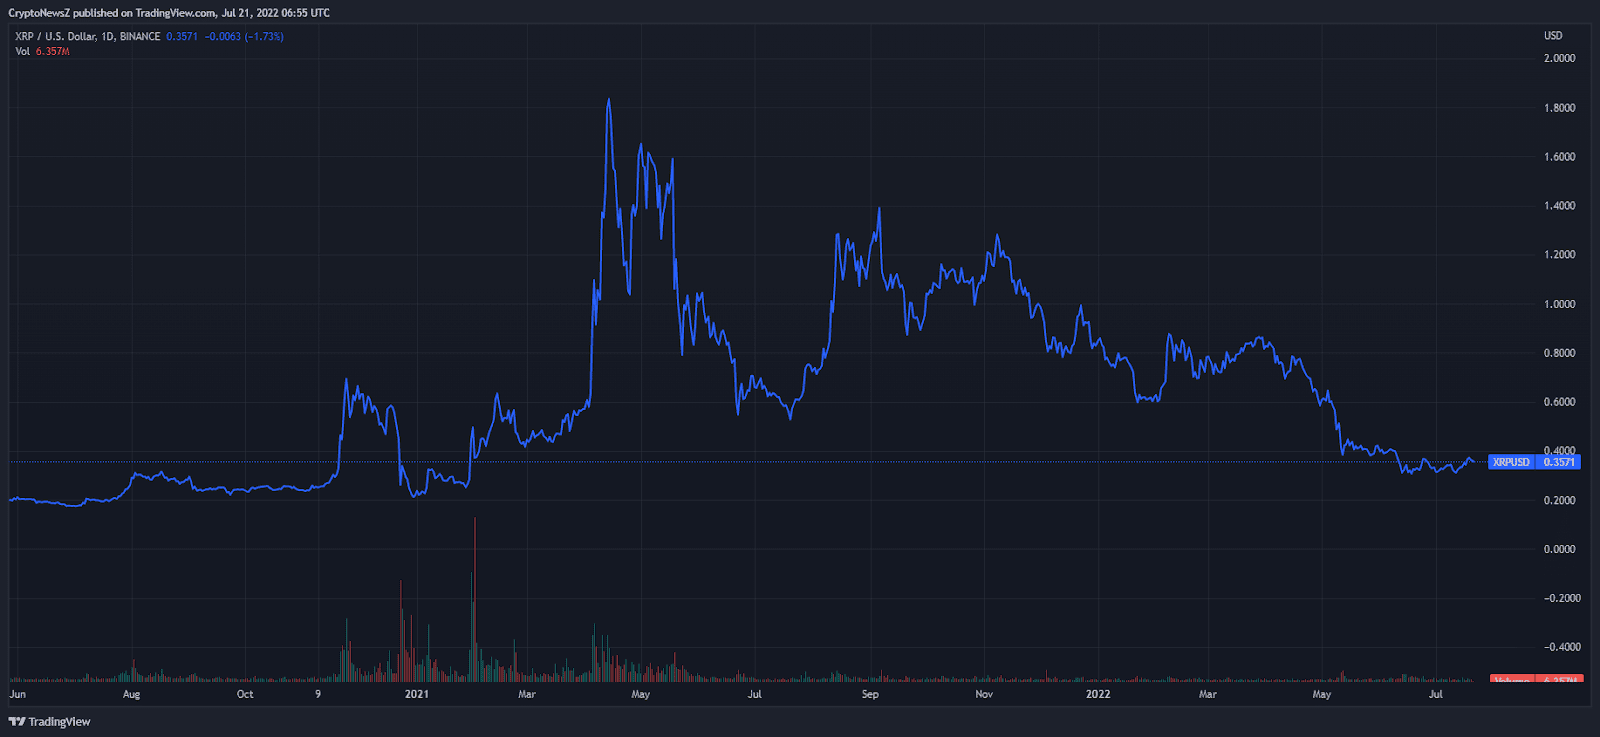Click the 'Mar' label right after 2021
The image size is (1600, 737).
click(x=527, y=694)
